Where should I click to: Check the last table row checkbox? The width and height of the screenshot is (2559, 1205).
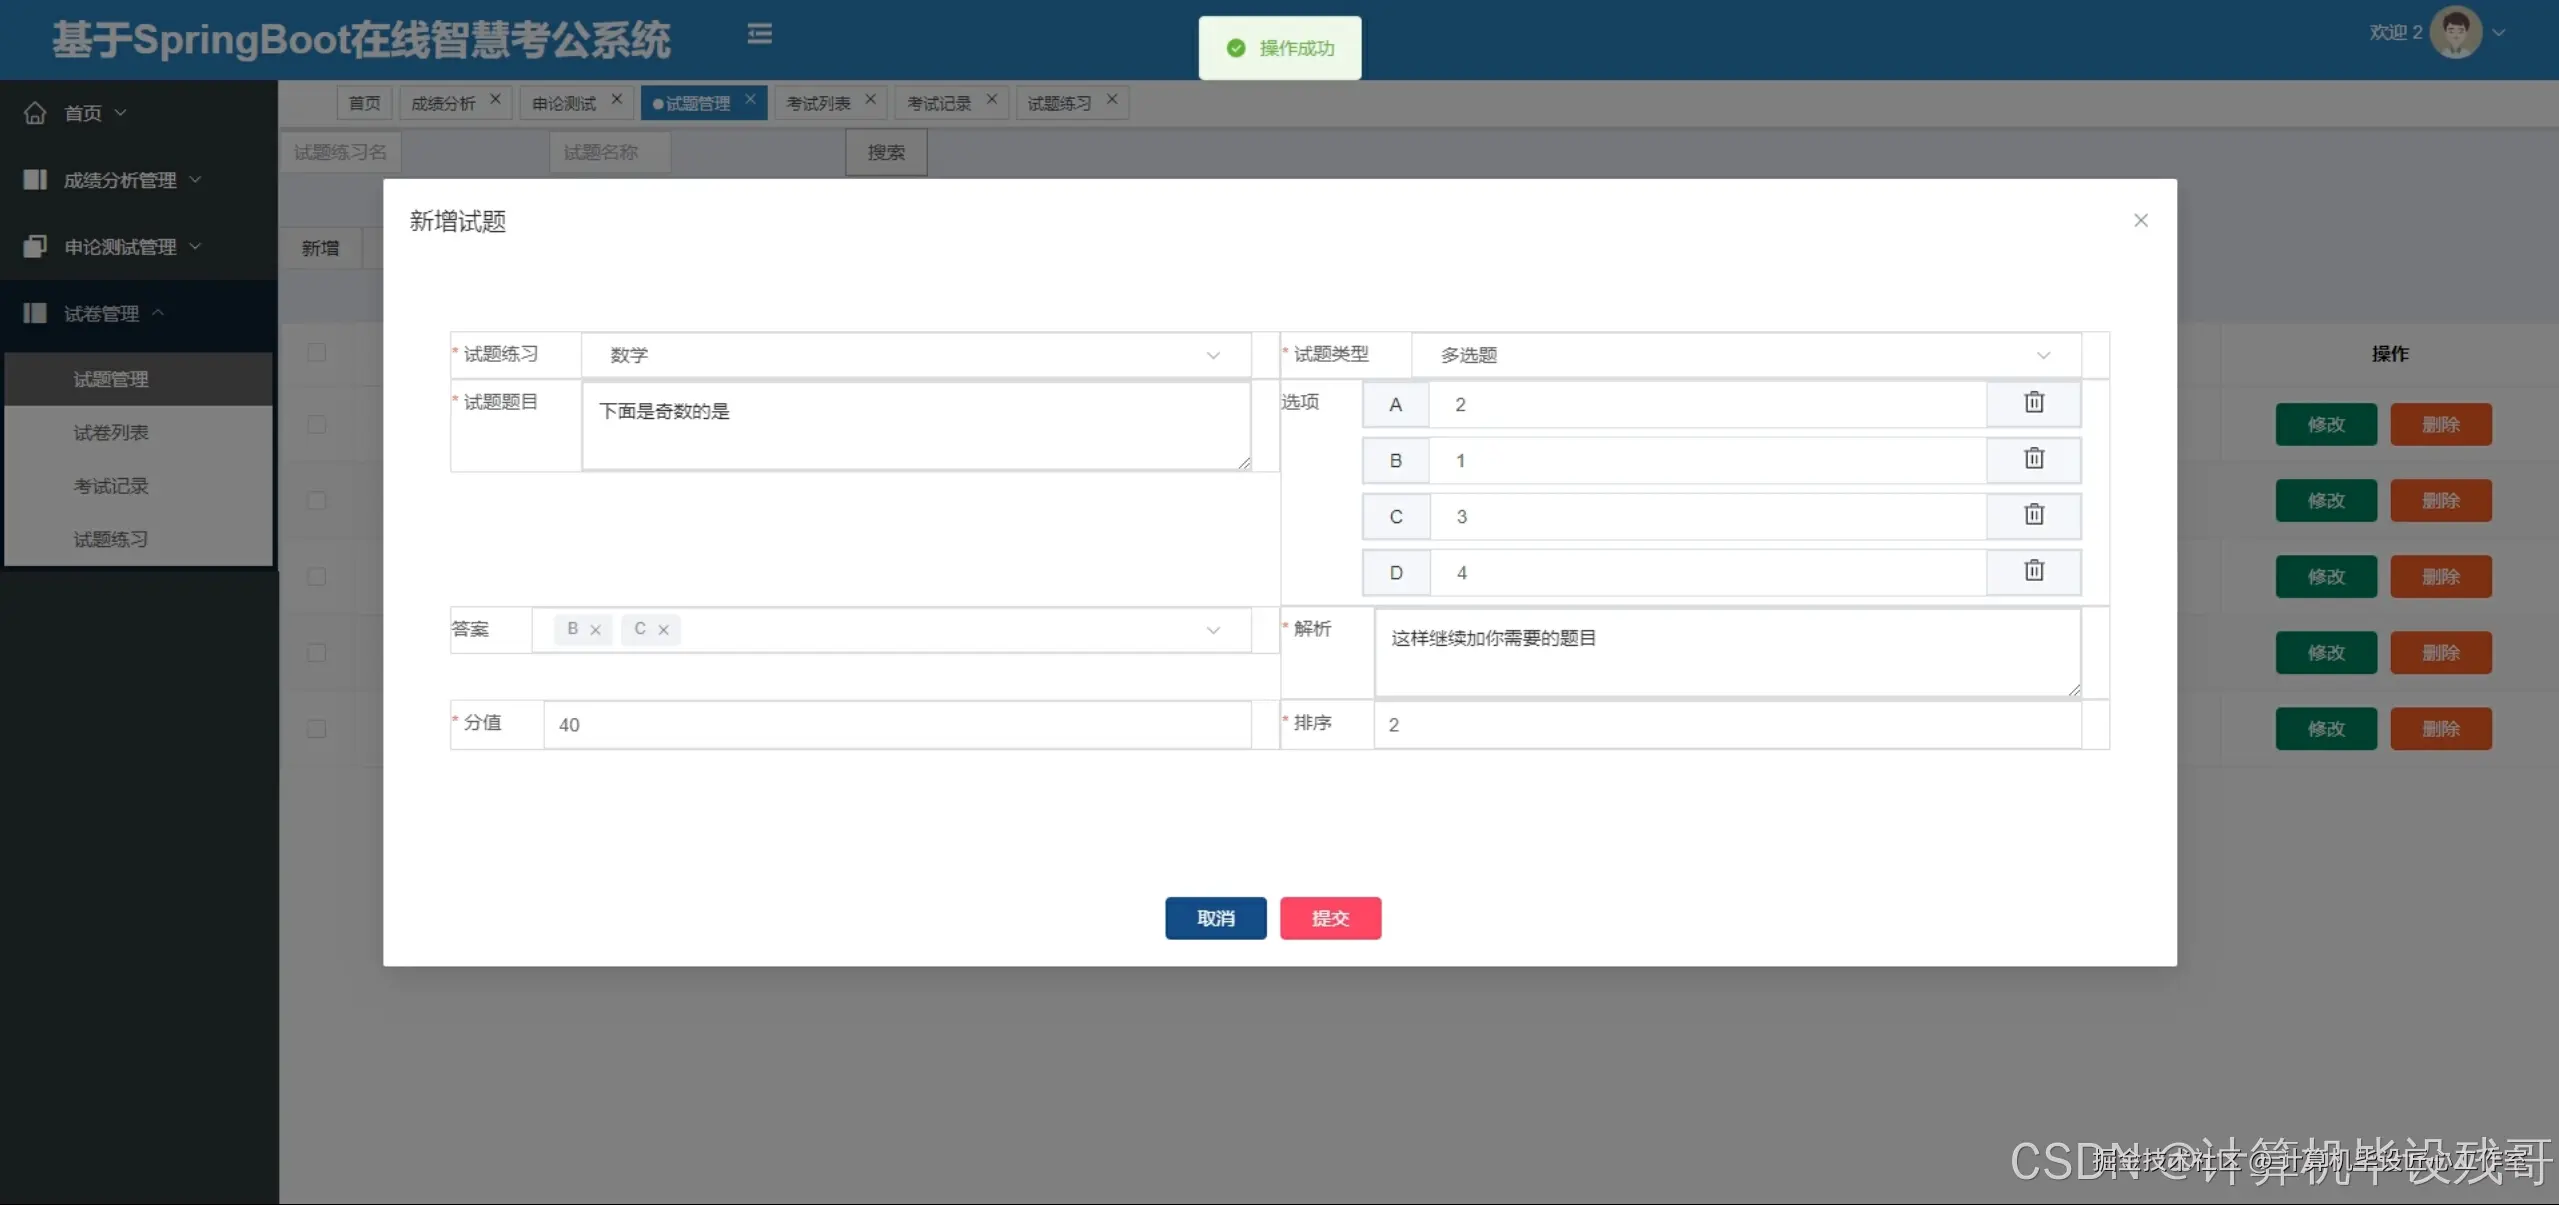click(x=317, y=729)
